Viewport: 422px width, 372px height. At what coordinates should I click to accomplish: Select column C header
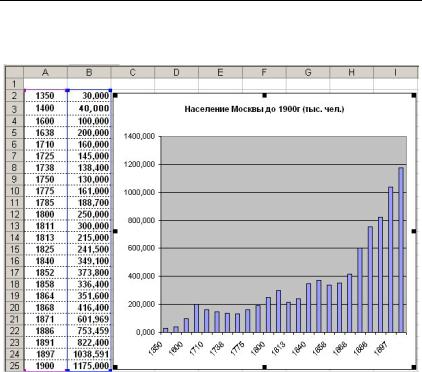coord(133,72)
